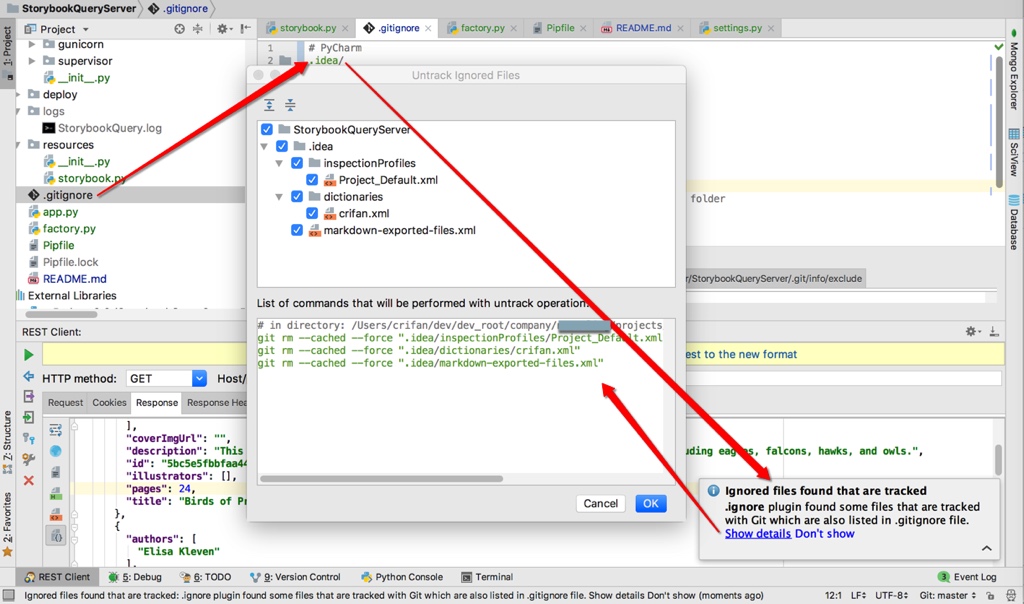The image size is (1024, 604).
Task: Click the Show details link in notification
Action: 758,533
